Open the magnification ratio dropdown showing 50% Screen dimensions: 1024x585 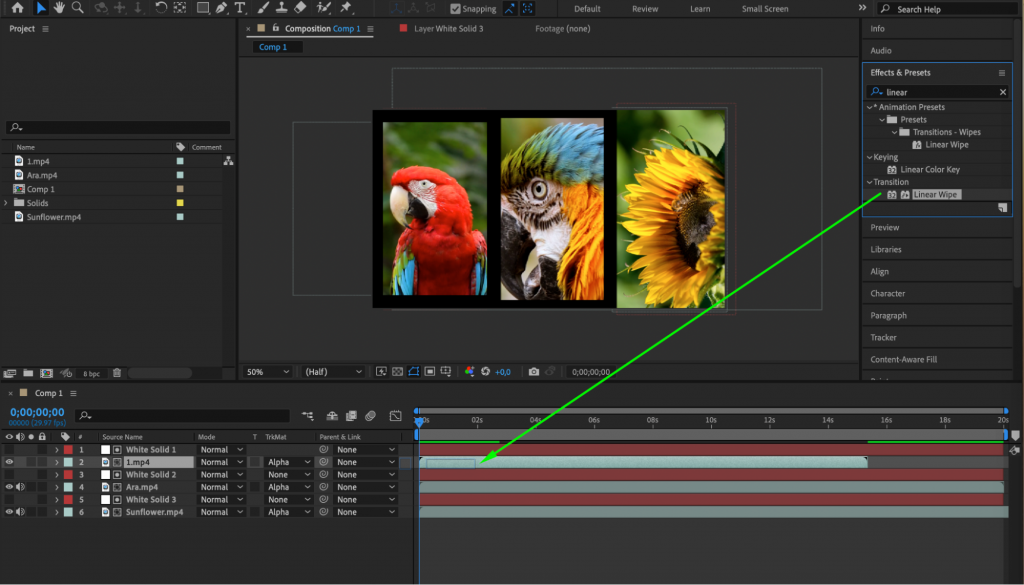(266, 371)
